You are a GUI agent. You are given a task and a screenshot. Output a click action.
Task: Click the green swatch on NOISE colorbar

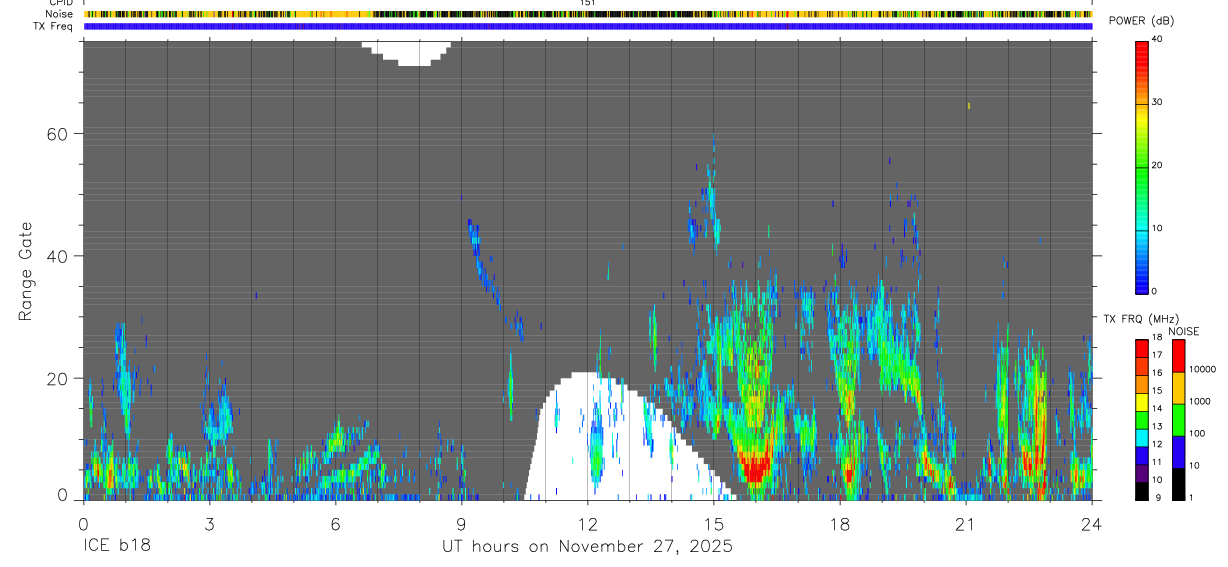click(1179, 420)
